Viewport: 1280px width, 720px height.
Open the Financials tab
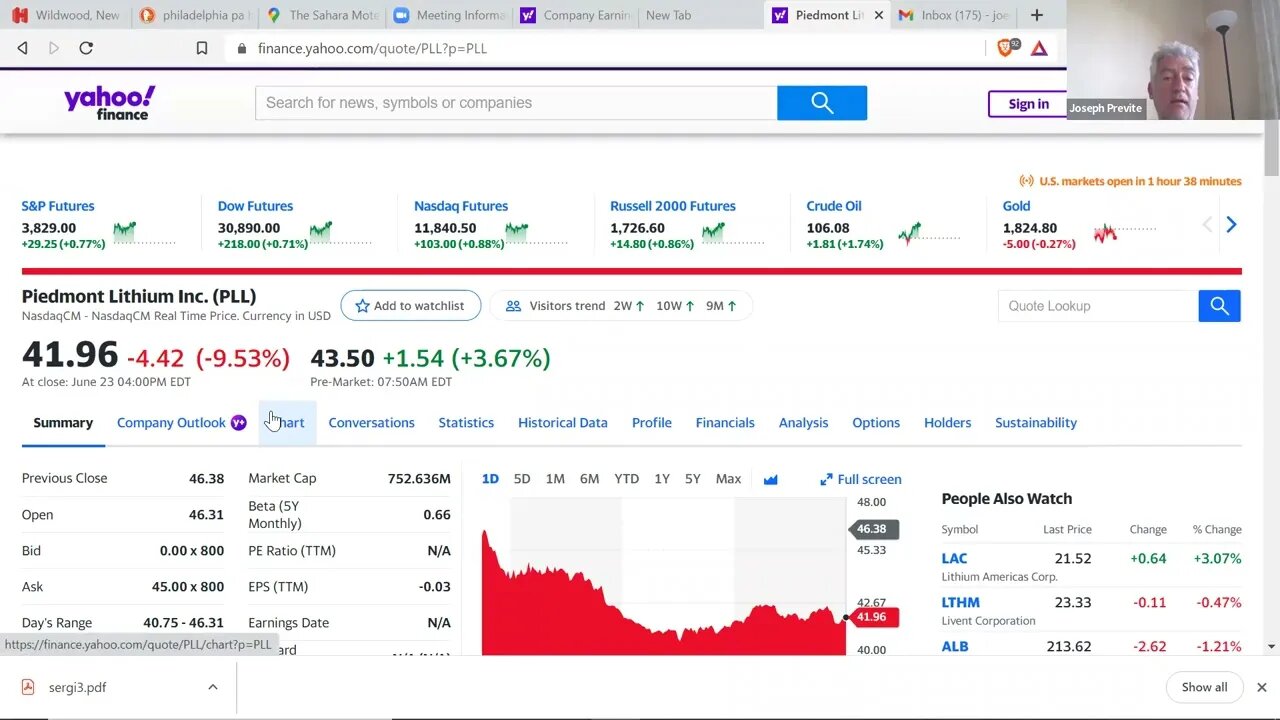click(725, 423)
